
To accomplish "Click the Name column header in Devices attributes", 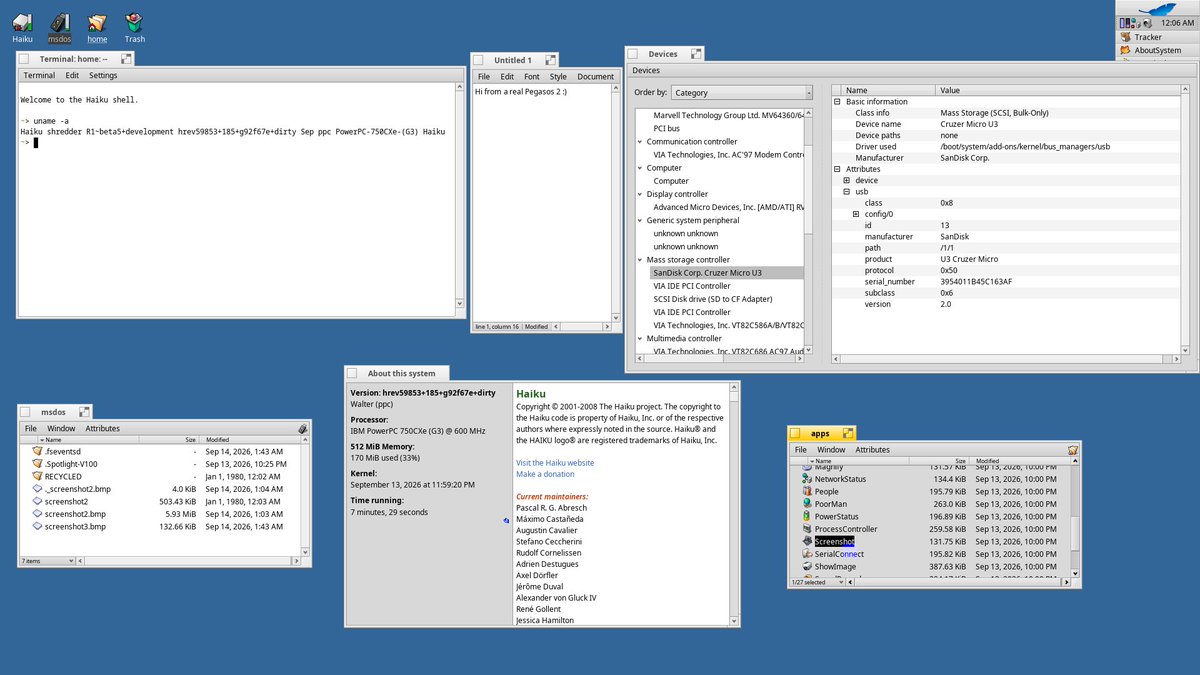I will (x=889, y=90).
